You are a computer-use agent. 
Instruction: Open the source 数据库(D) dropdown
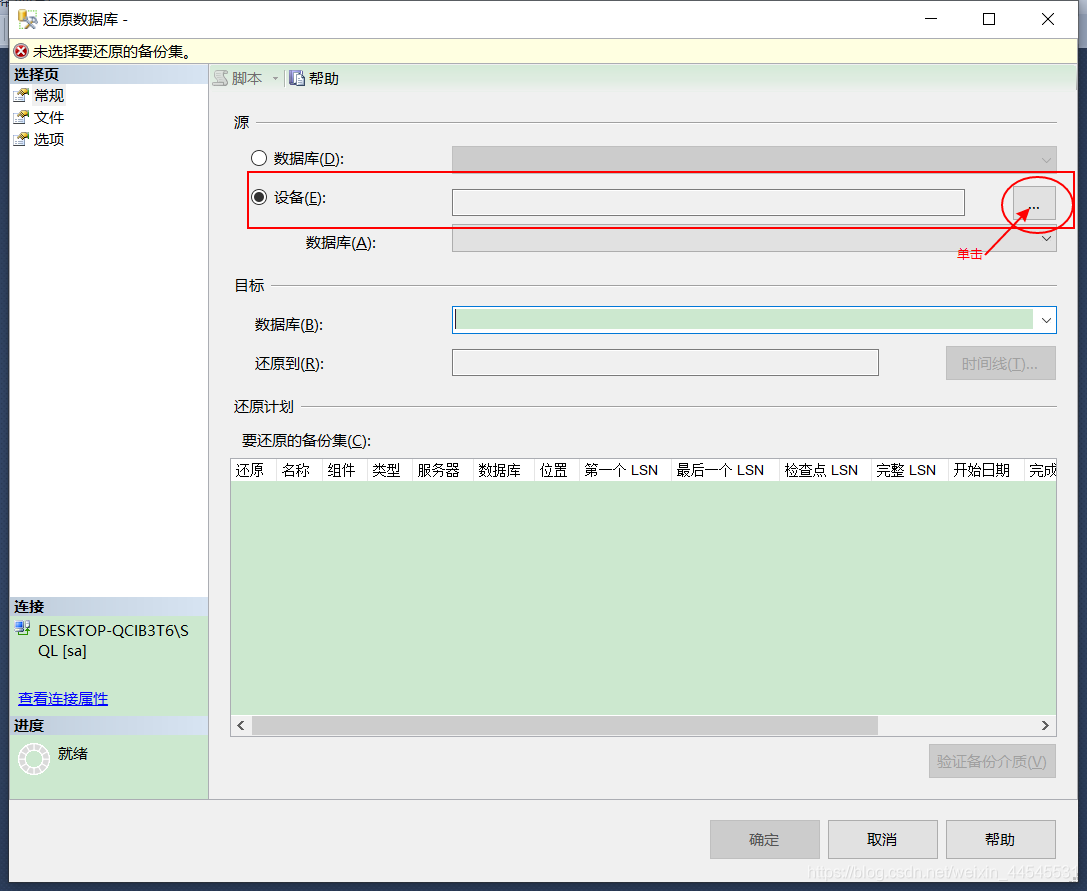pos(1045,159)
